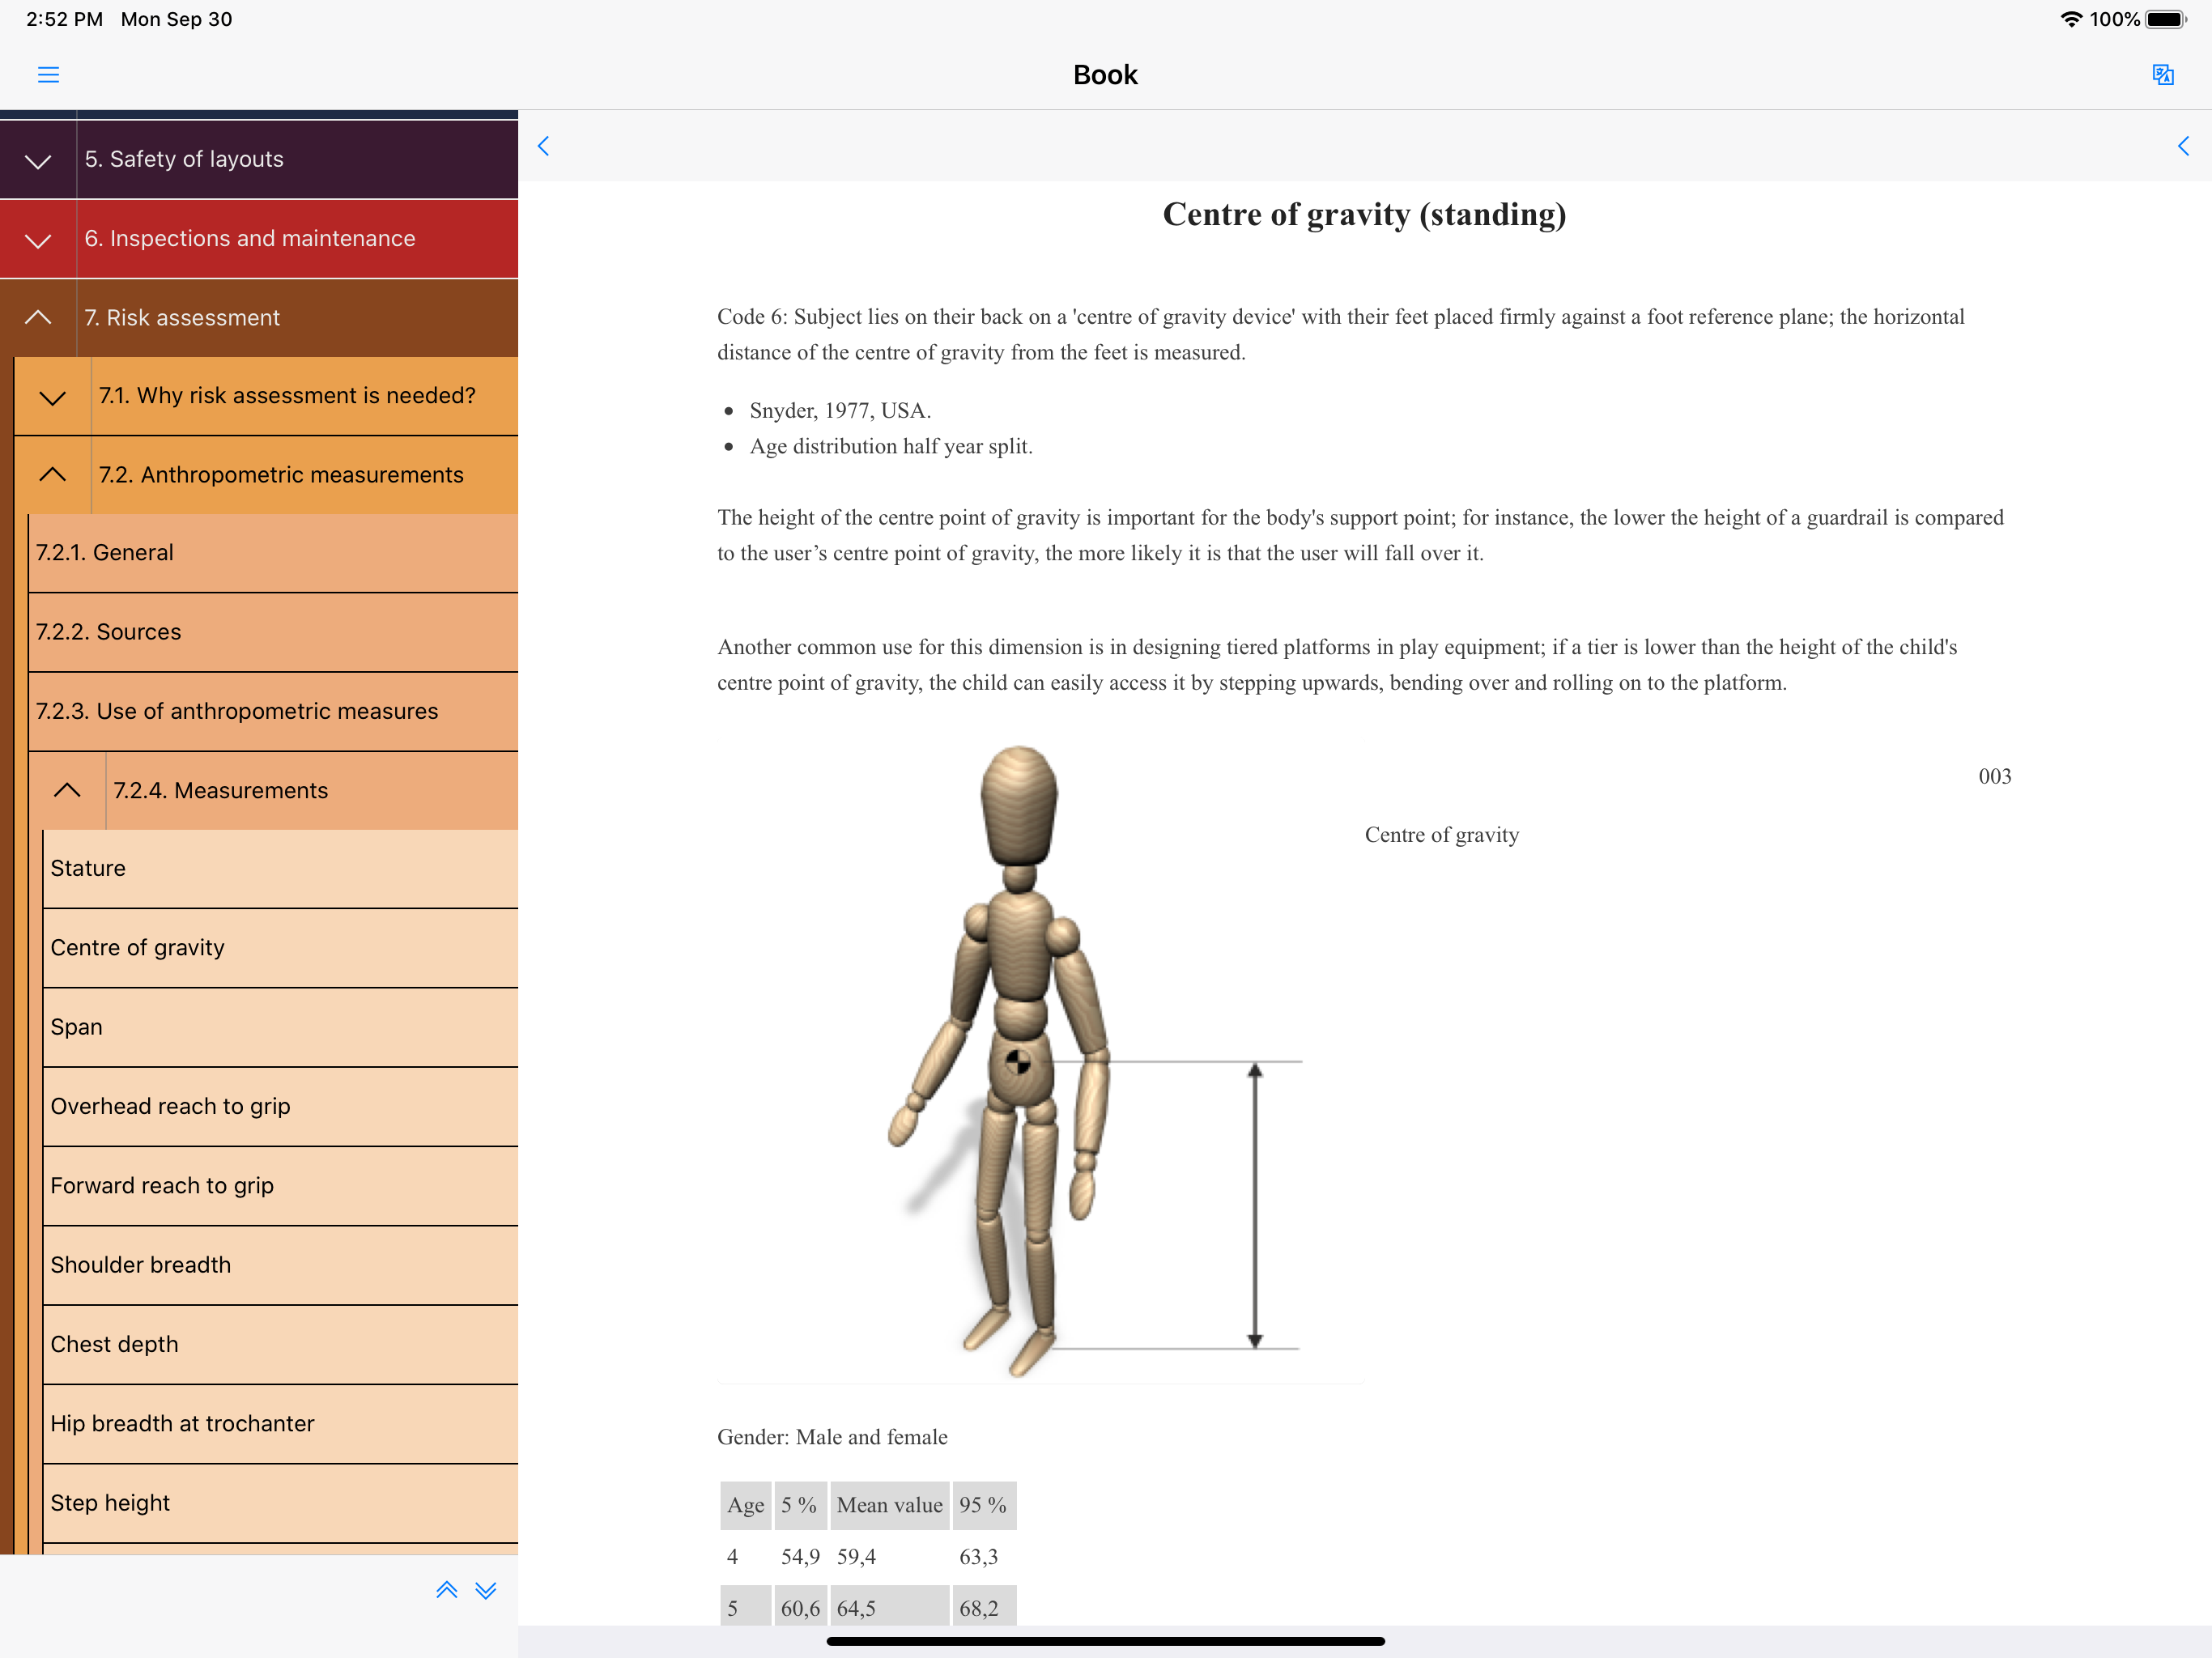Screen dimensions: 2212x1658
Task: Collapse the 7. Risk assessment chevron
Action: 38,318
